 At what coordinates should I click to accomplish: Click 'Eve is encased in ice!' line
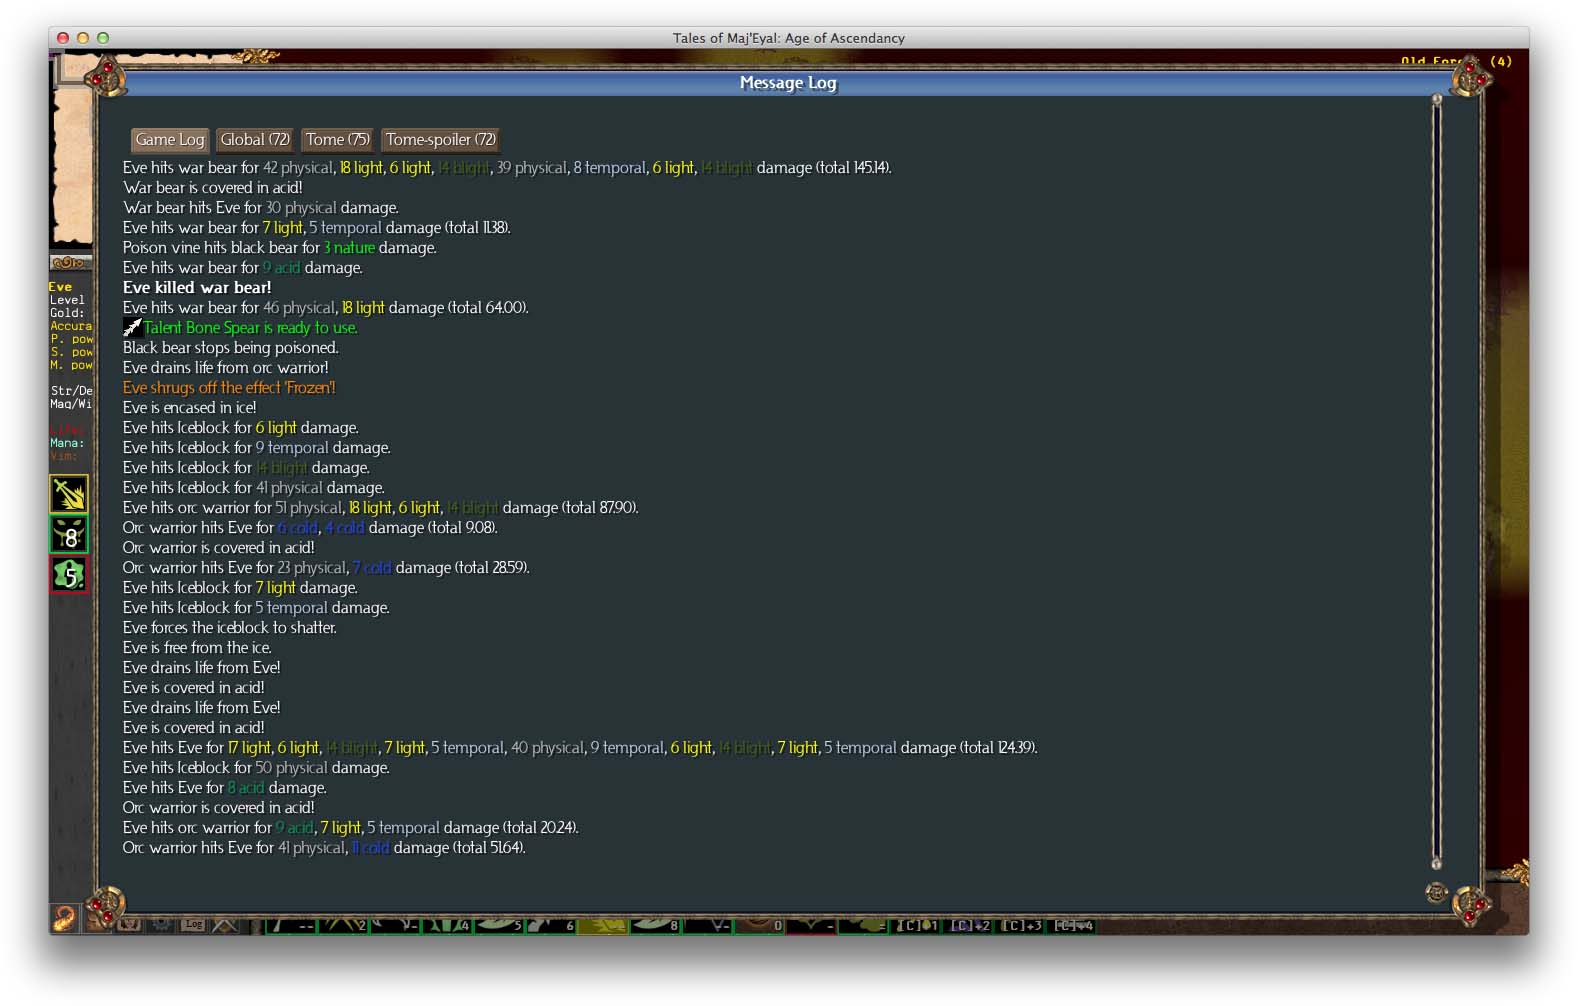tap(190, 408)
